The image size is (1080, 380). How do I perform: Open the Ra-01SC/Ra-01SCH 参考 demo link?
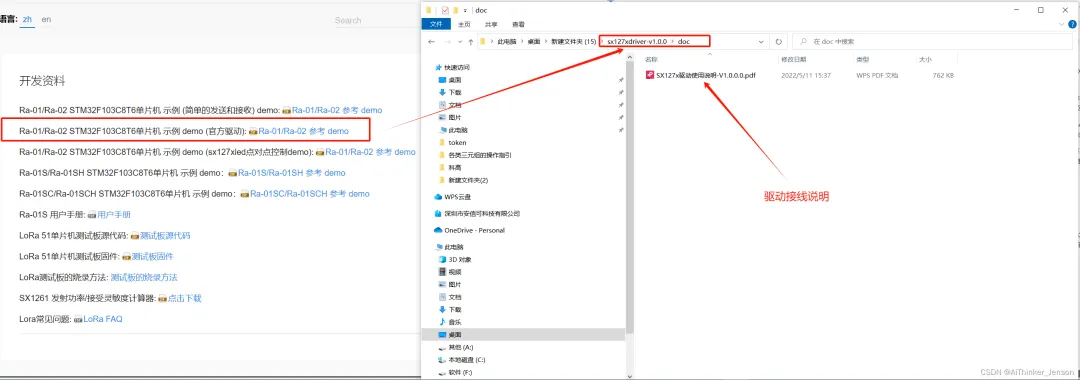(309, 193)
